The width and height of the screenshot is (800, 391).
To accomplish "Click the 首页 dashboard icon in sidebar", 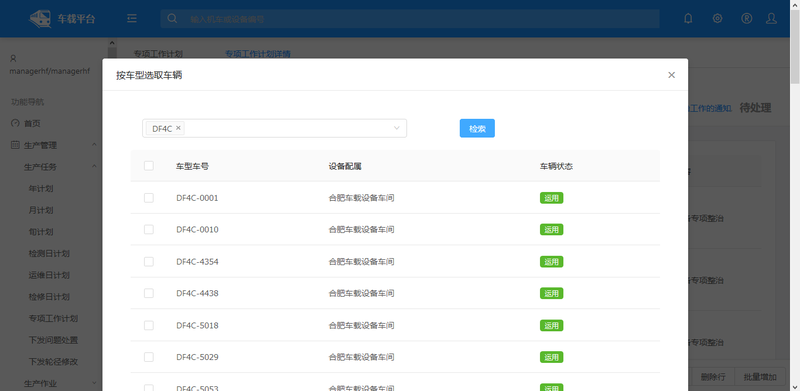I will point(15,124).
